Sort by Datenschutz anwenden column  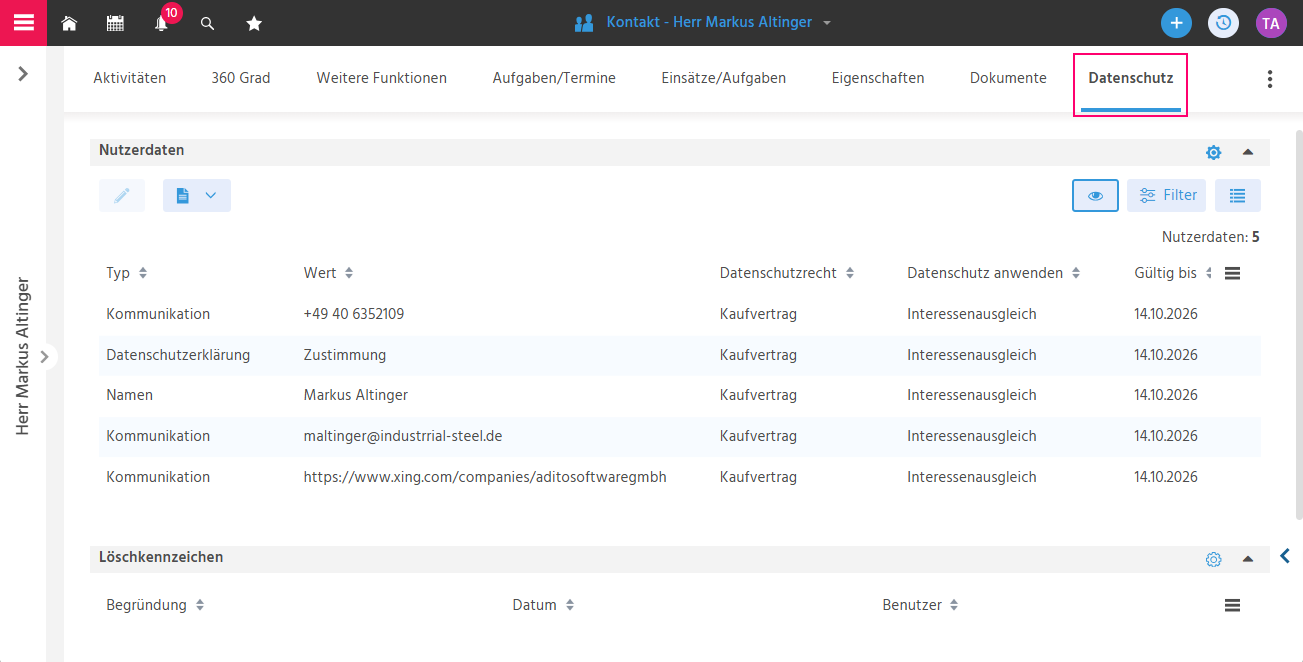1075,273
